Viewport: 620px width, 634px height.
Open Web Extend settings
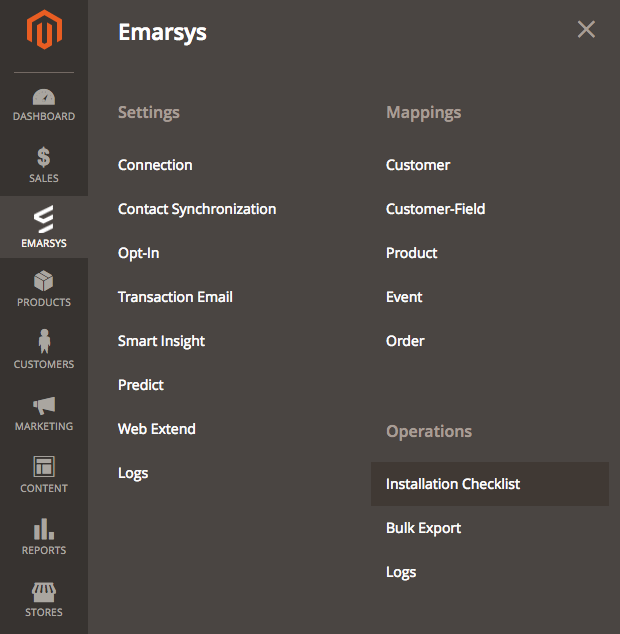pyautogui.click(x=157, y=429)
